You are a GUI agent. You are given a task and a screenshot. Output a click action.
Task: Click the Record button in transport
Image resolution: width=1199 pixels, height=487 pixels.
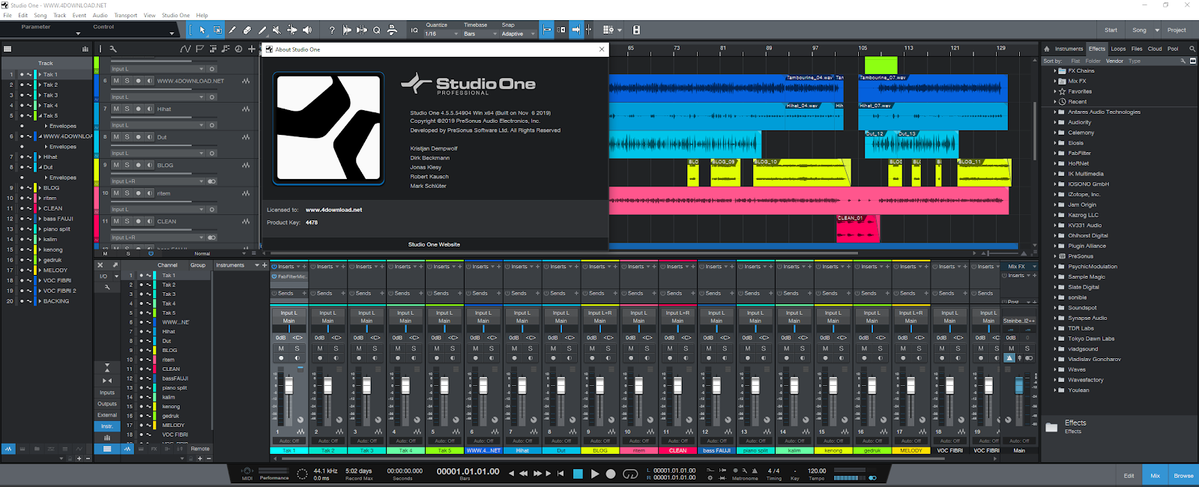click(x=611, y=474)
